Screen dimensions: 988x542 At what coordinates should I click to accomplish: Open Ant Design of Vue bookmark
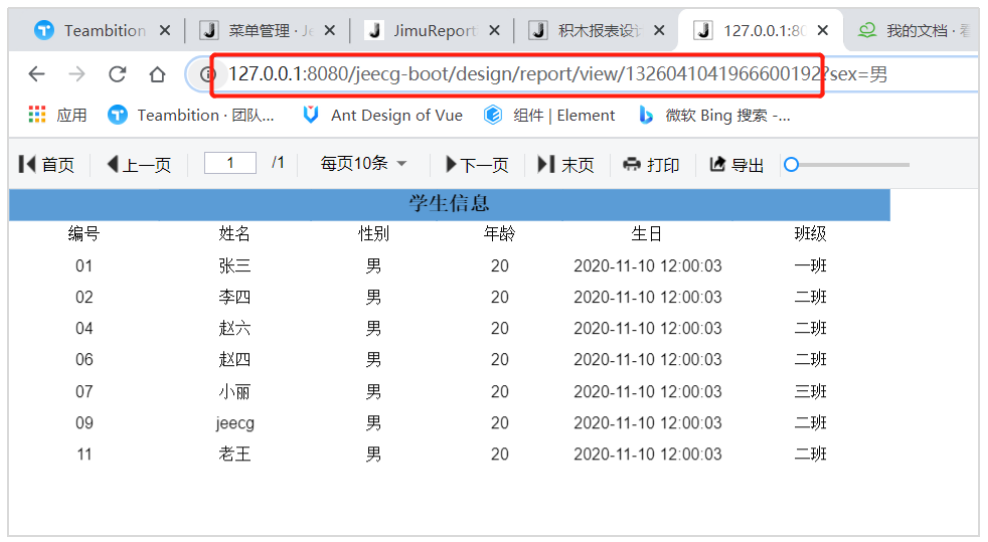(x=382, y=115)
